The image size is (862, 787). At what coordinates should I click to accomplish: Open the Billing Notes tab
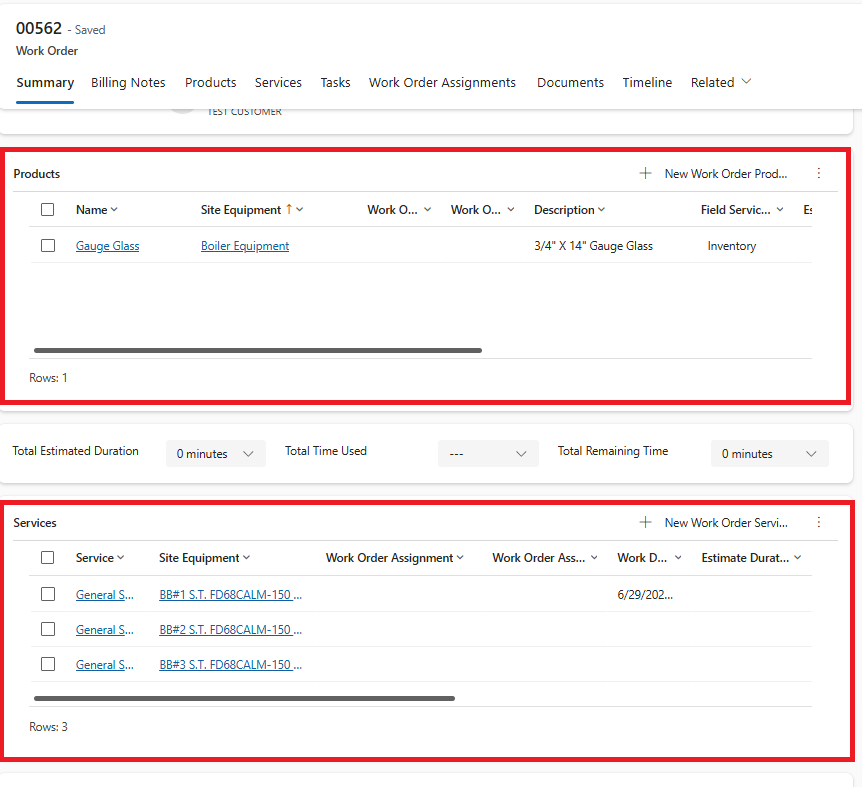pos(128,82)
